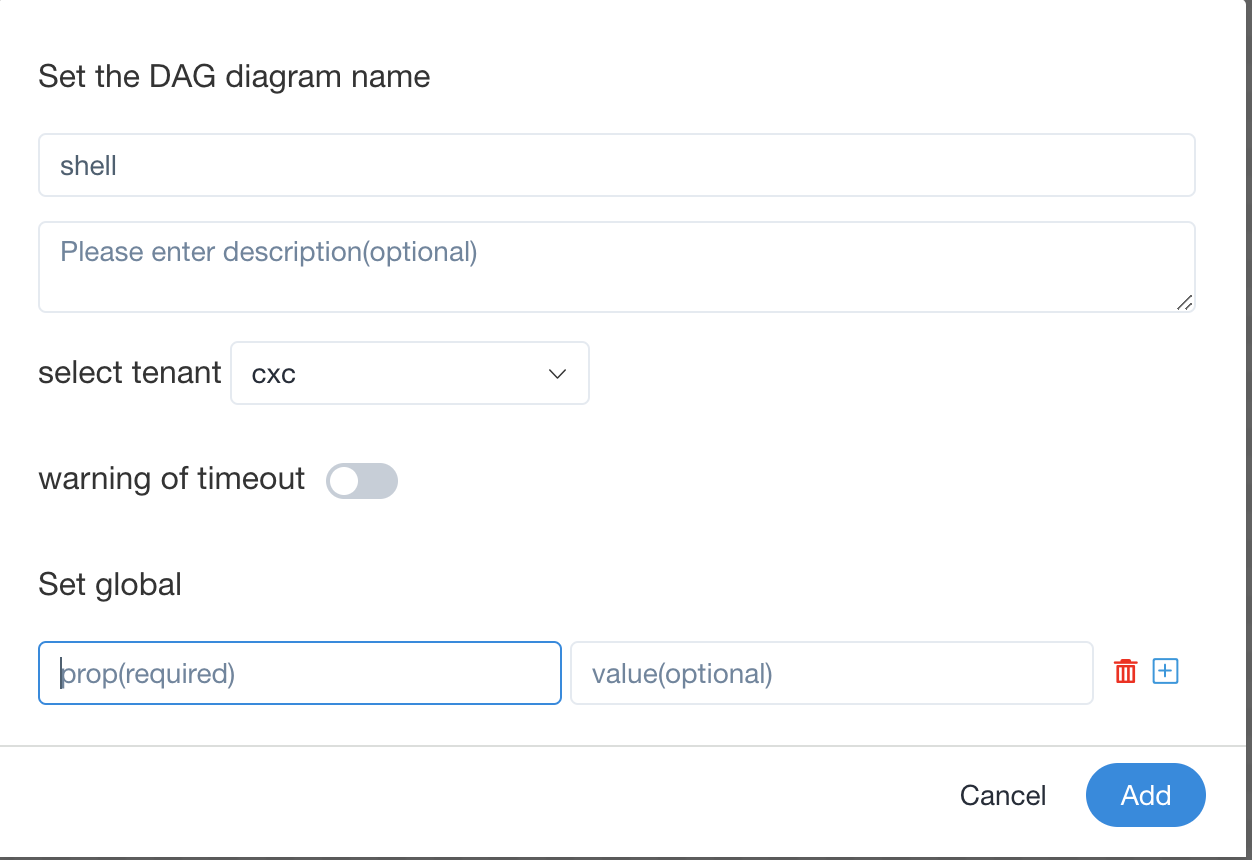This screenshot has height=860, width=1252.
Task: Focus the DAG name field containing 'shell'
Action: 616,165
